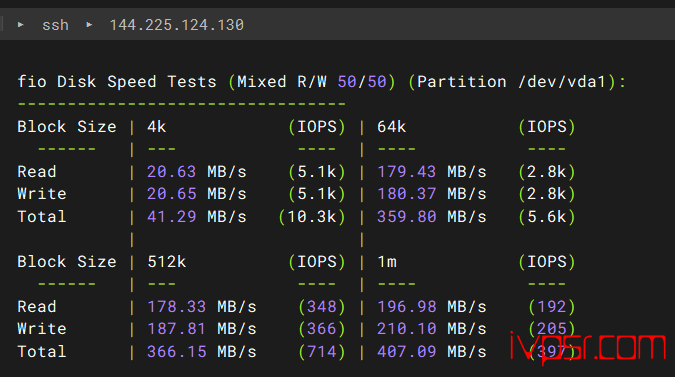Viewport: 675px width, 377px height.
Task: Click 512k total value 366.15
Action: [176, 352]
